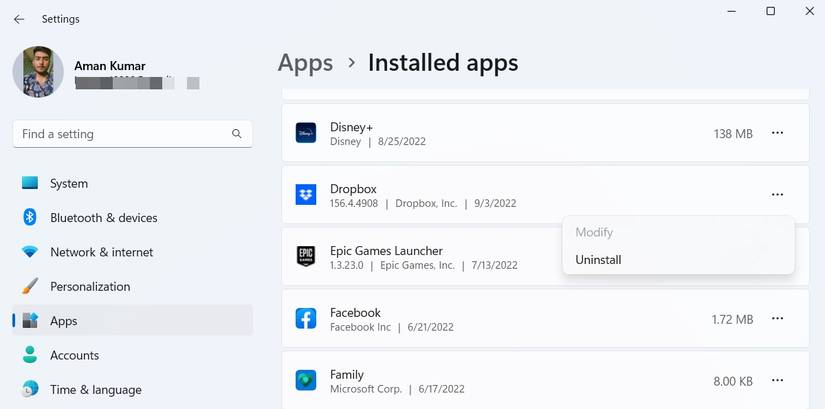Viewport: 825px width, 409px height.
Task: Open more options for Disney+
Action: pyautogui.click(x=777, y=133)
